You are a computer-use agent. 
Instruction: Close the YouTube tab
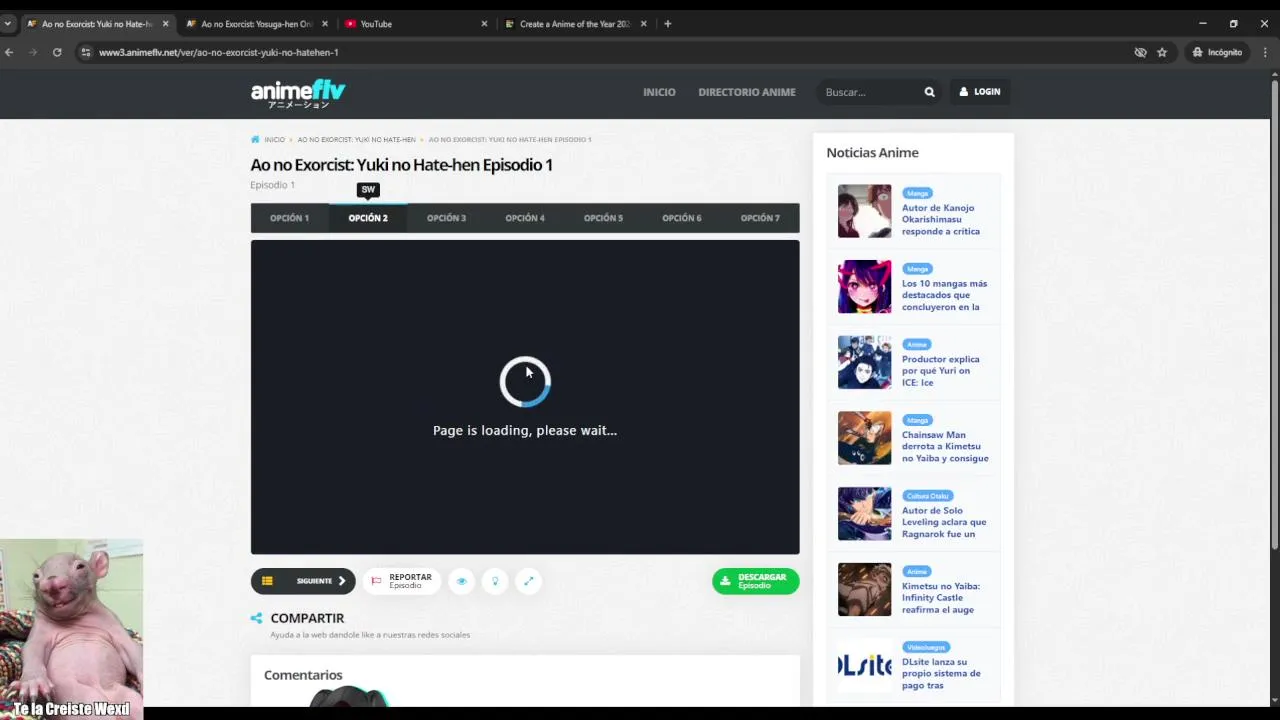pos(484,24)
